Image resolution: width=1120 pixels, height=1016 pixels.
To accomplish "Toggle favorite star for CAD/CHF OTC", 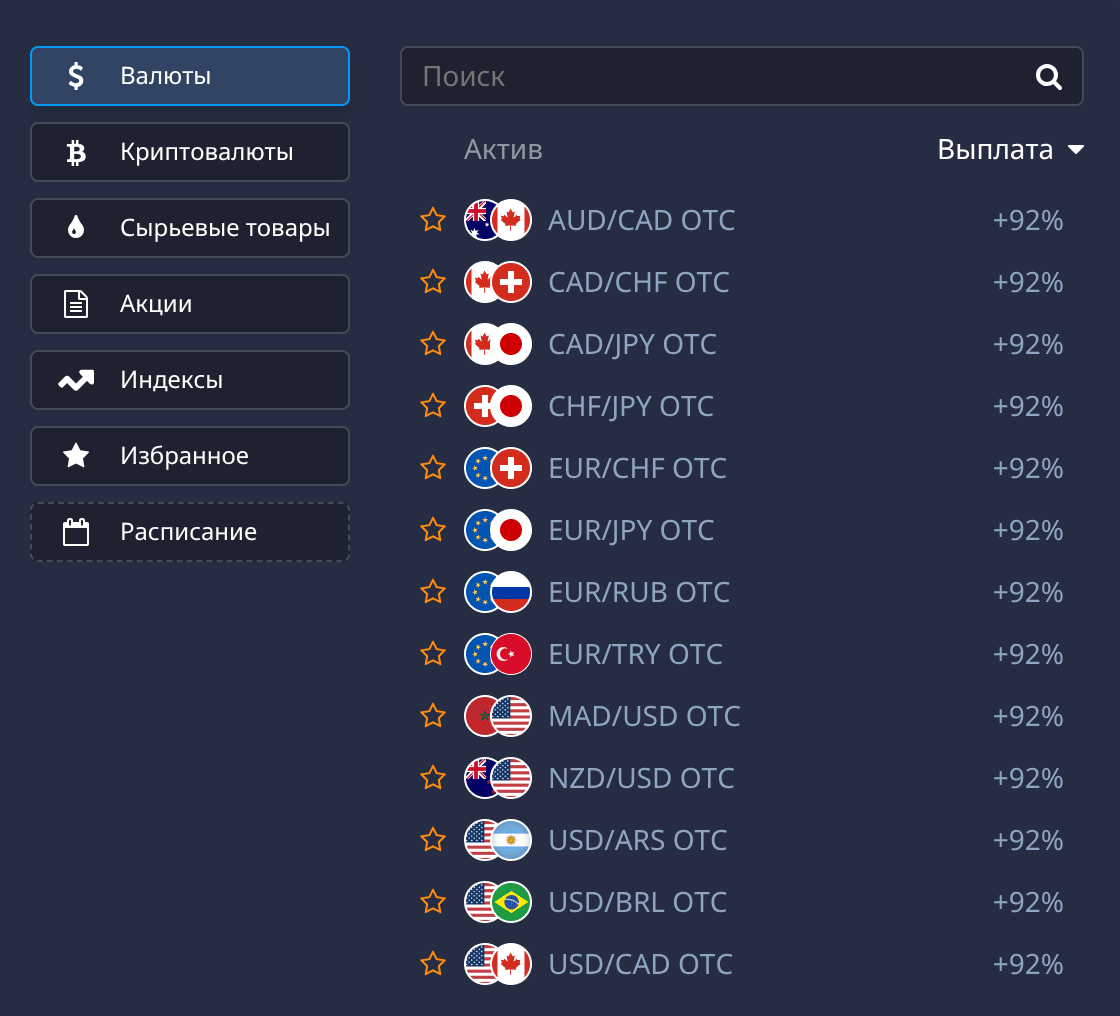I will [x=433, y=282].
